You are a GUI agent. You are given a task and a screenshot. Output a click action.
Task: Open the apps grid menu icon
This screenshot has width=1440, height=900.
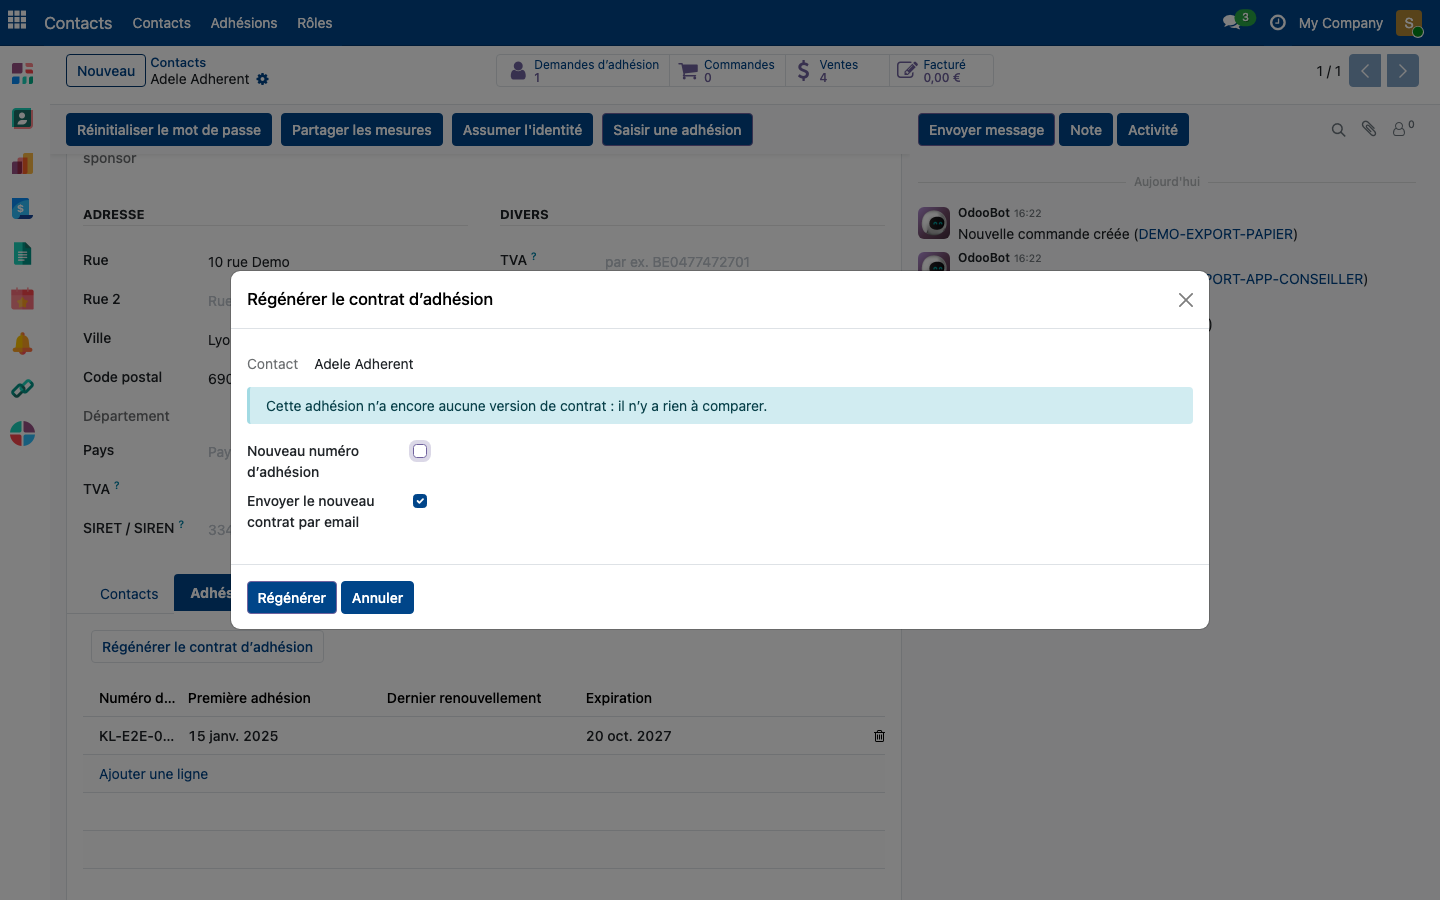click(x=17, y=21)
